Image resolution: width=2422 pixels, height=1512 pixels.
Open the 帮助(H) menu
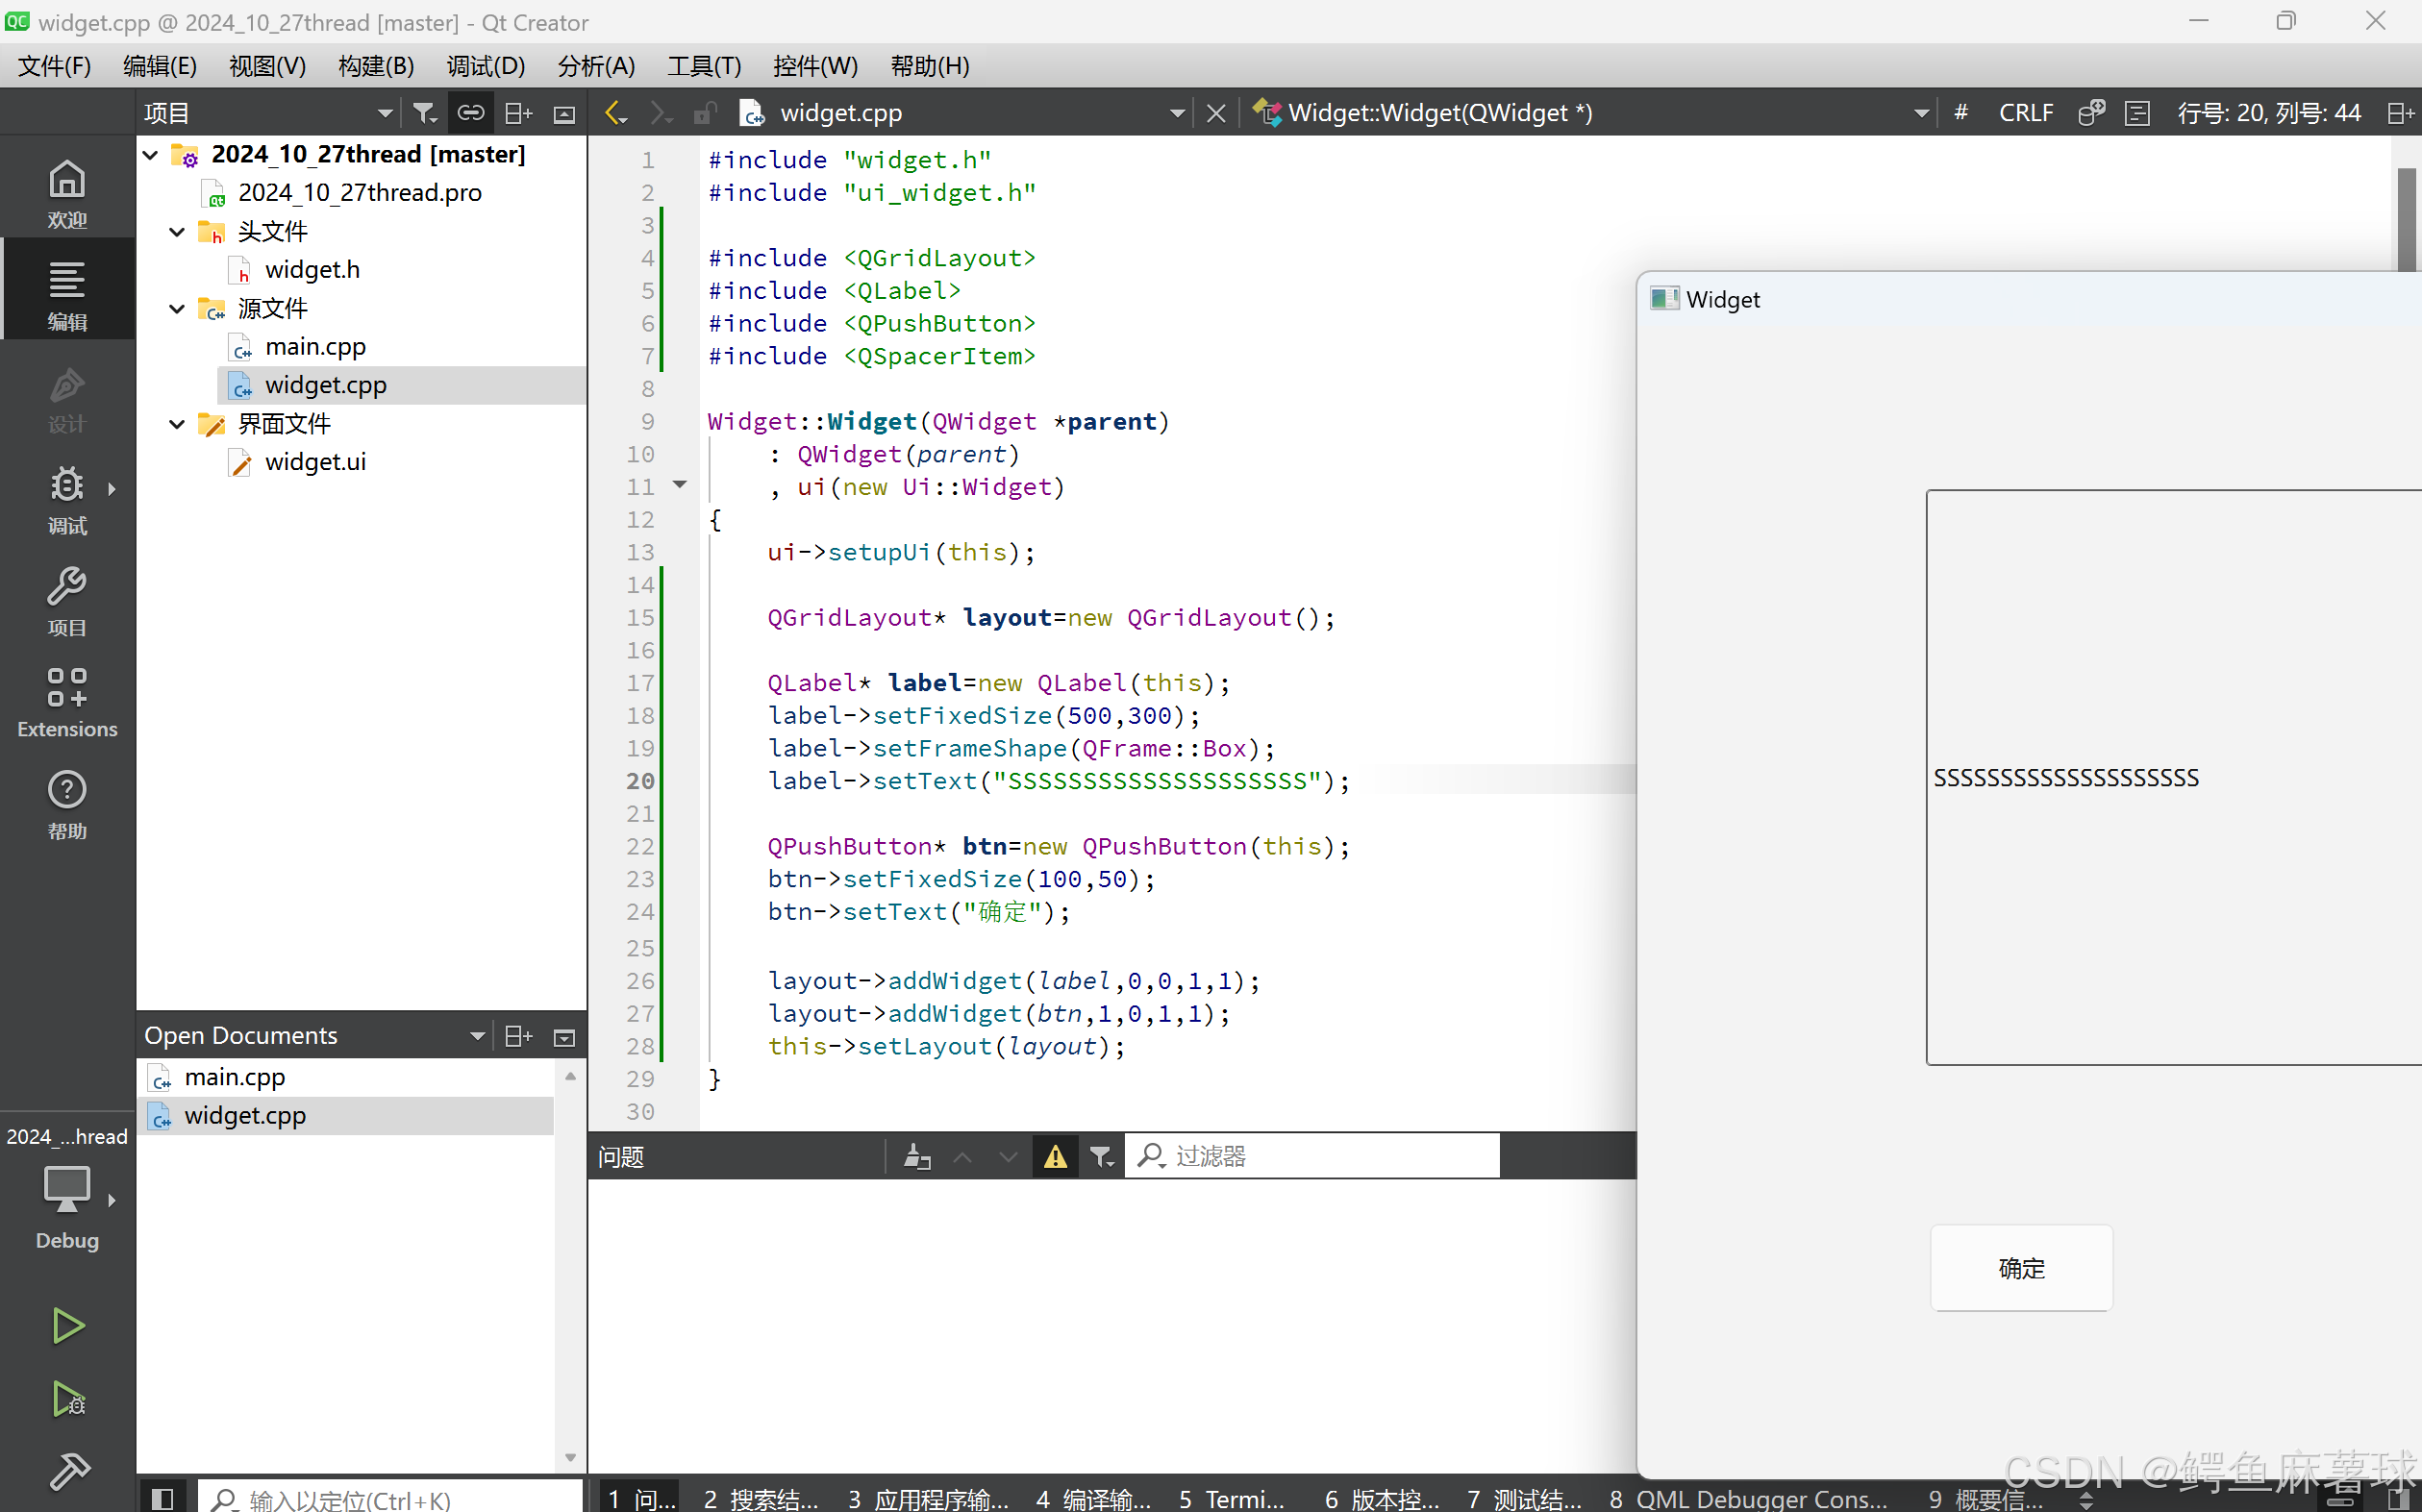click(x=930, y=66)
